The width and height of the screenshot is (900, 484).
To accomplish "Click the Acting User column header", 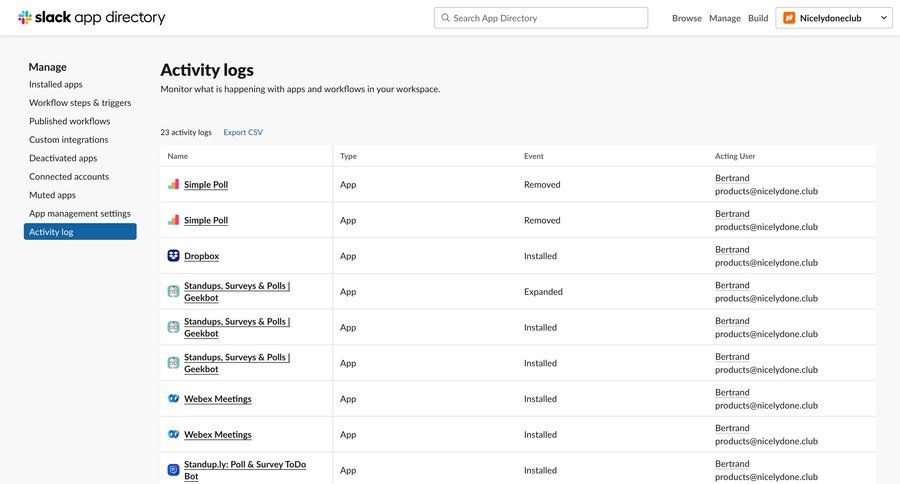I will click(735, 156).
